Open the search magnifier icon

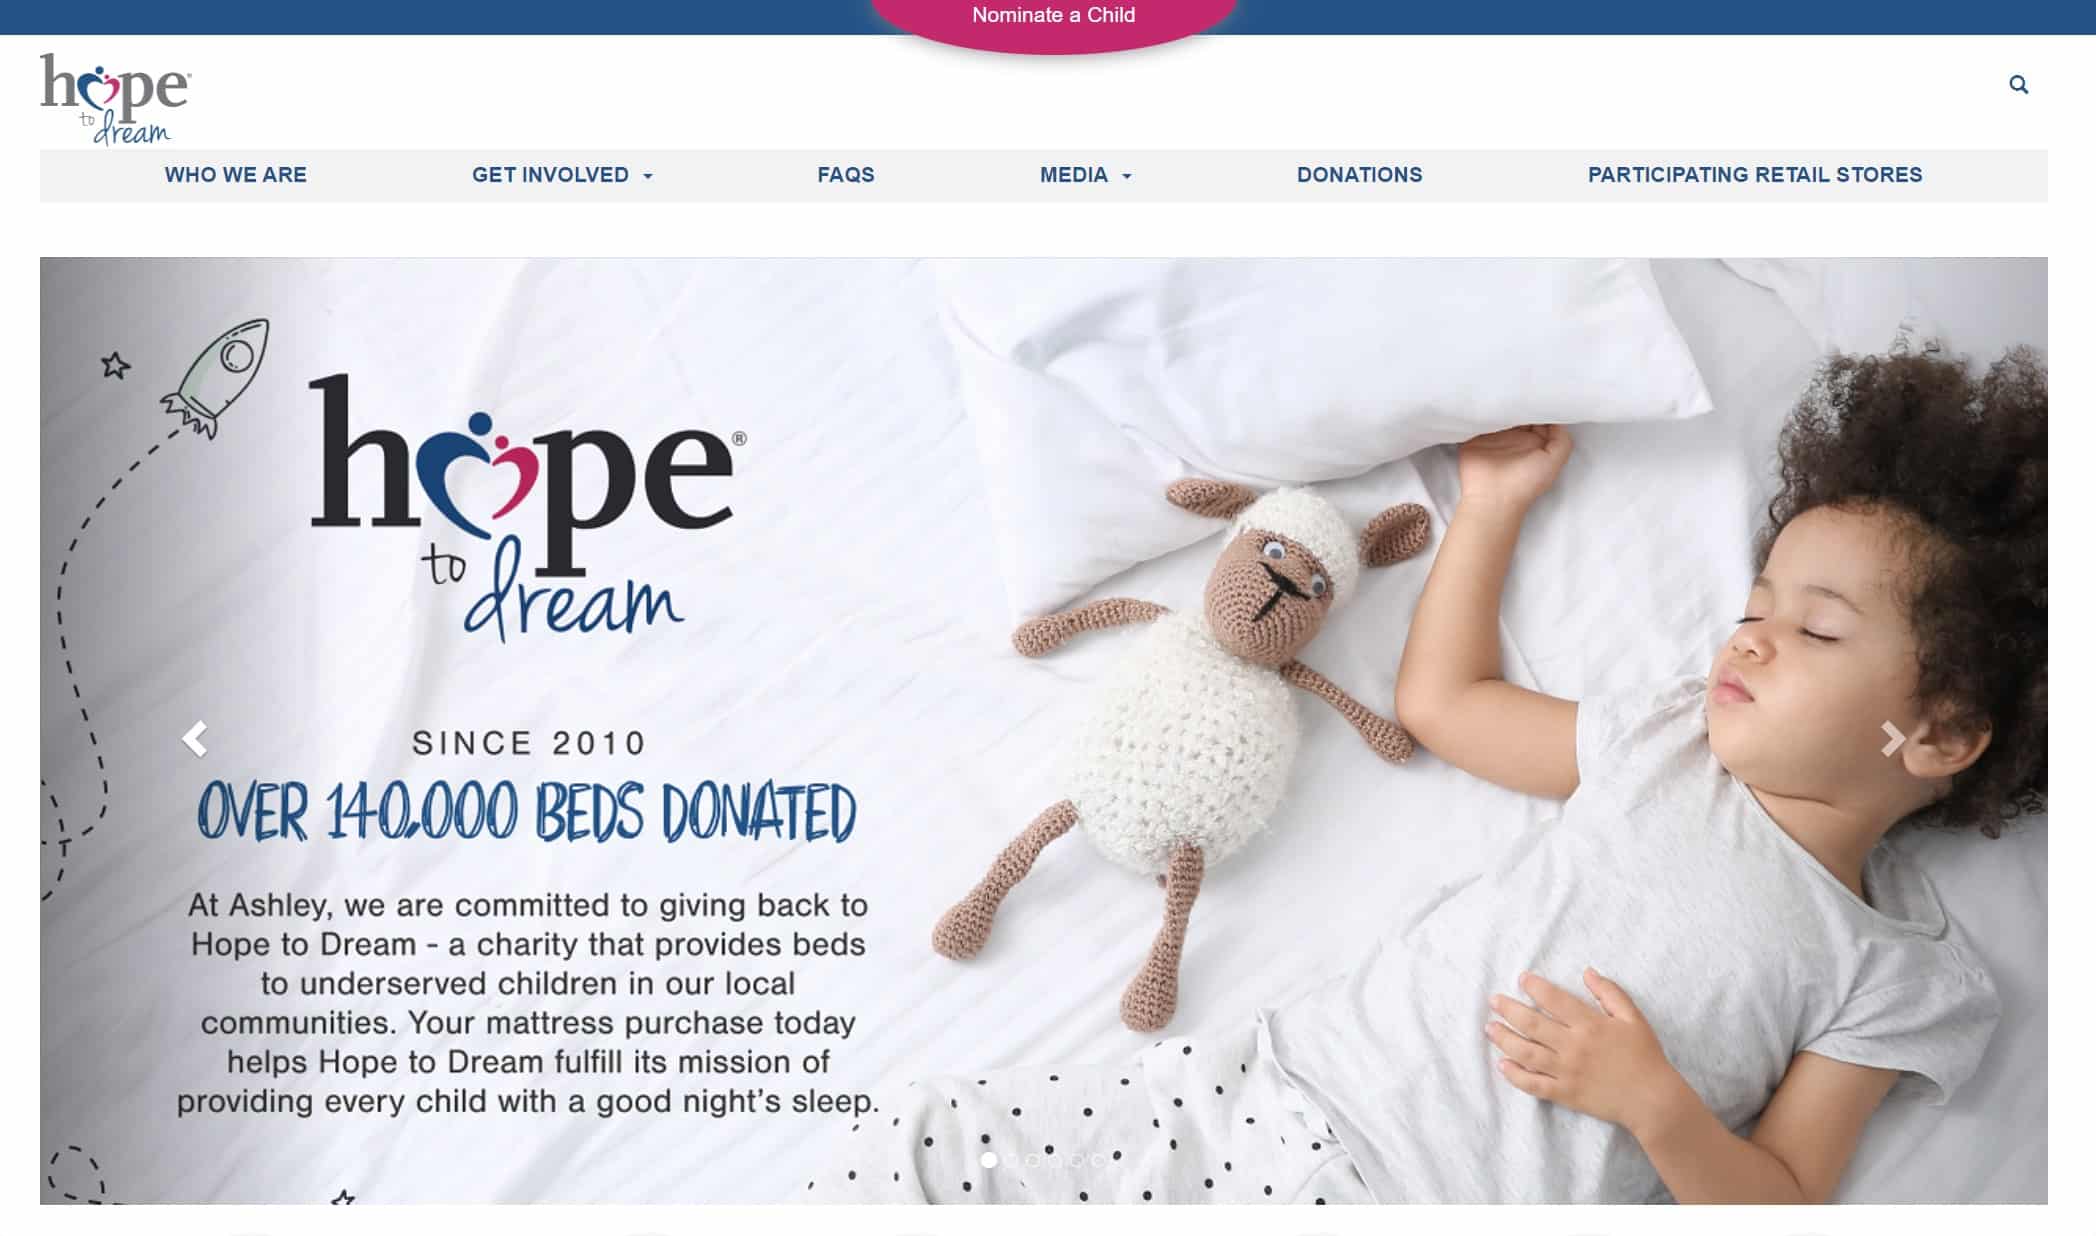coord(2018,85)
